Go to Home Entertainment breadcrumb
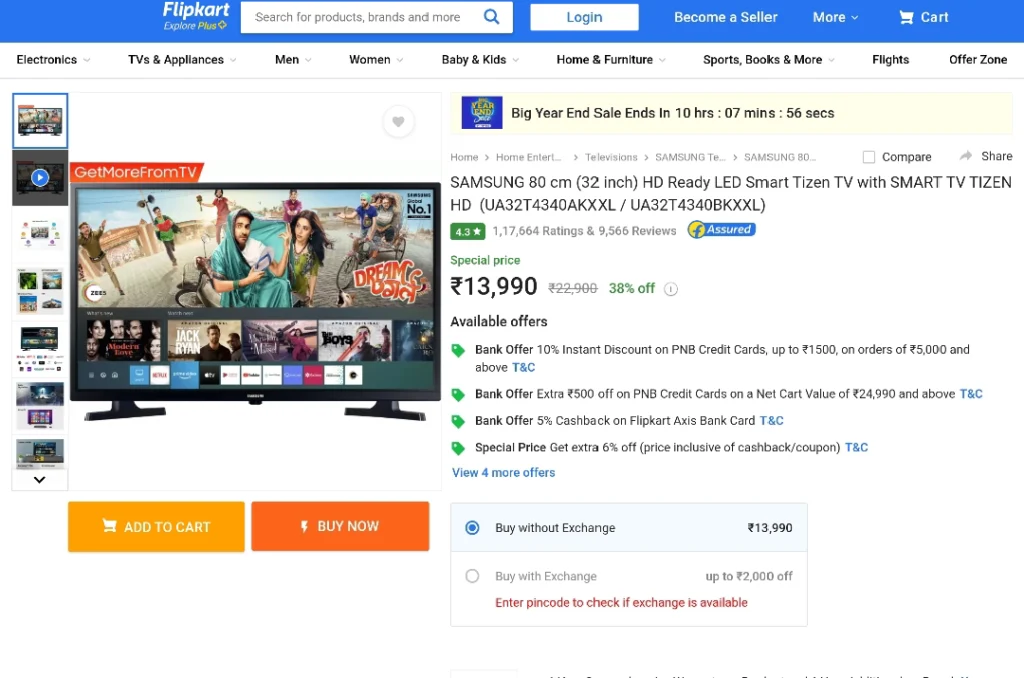This screenshot has width=1024, height=678. click(528, 157)
